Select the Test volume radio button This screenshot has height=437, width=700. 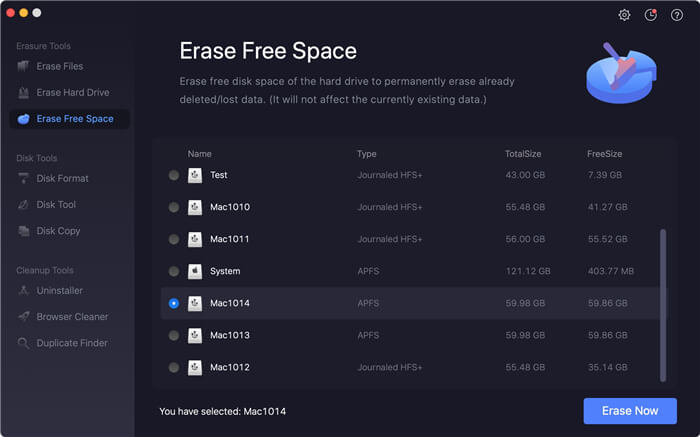pyautogui.click(x=174, y=175)
